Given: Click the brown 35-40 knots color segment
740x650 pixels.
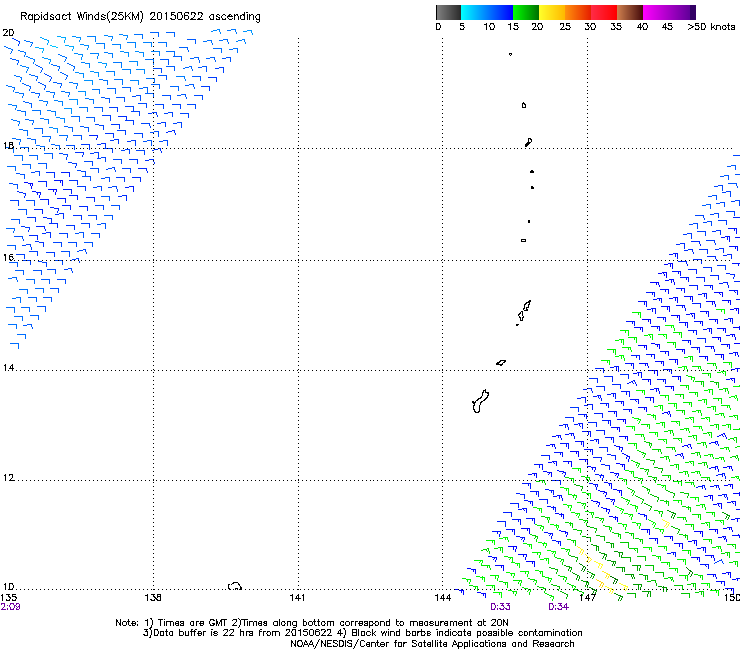Looking at the screenshot, I should click(630, 12).
